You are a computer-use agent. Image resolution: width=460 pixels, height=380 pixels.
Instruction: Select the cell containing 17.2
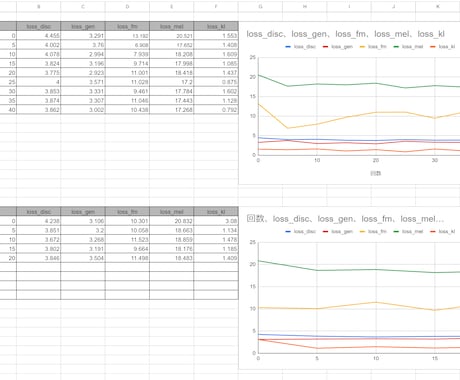172,82
